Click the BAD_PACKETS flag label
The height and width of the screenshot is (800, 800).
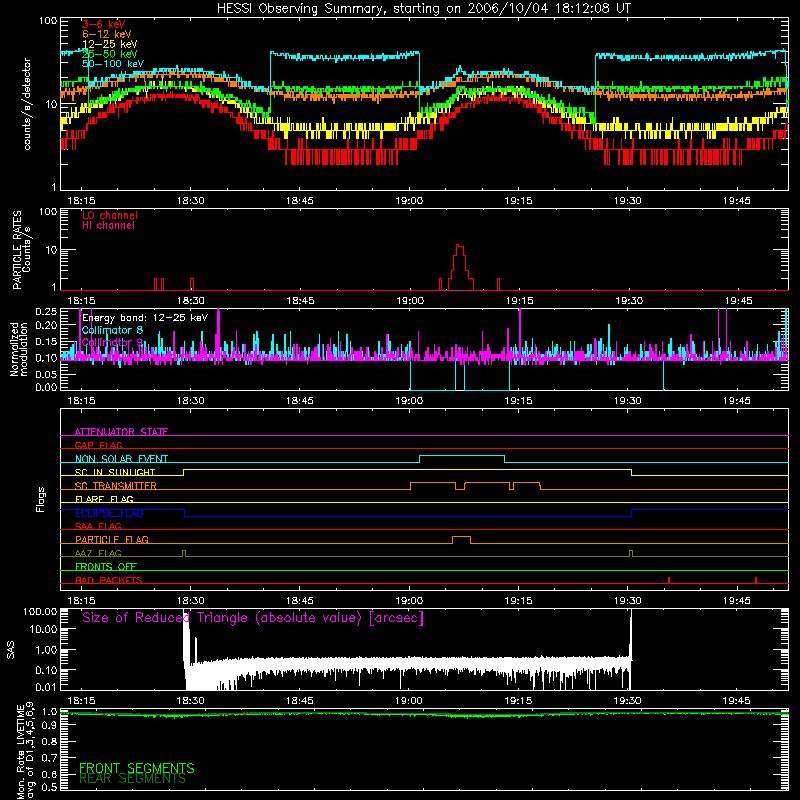pos(109,580)
